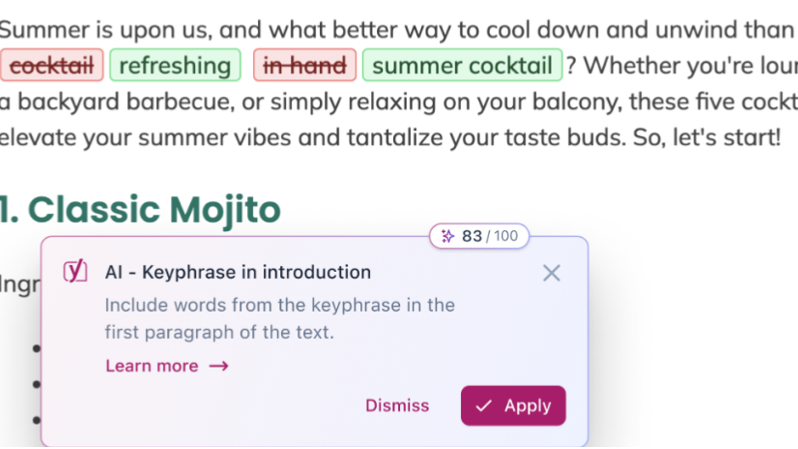Click the green 'refreshing' addition chip
798x449 pixels.
pos(175,65)
